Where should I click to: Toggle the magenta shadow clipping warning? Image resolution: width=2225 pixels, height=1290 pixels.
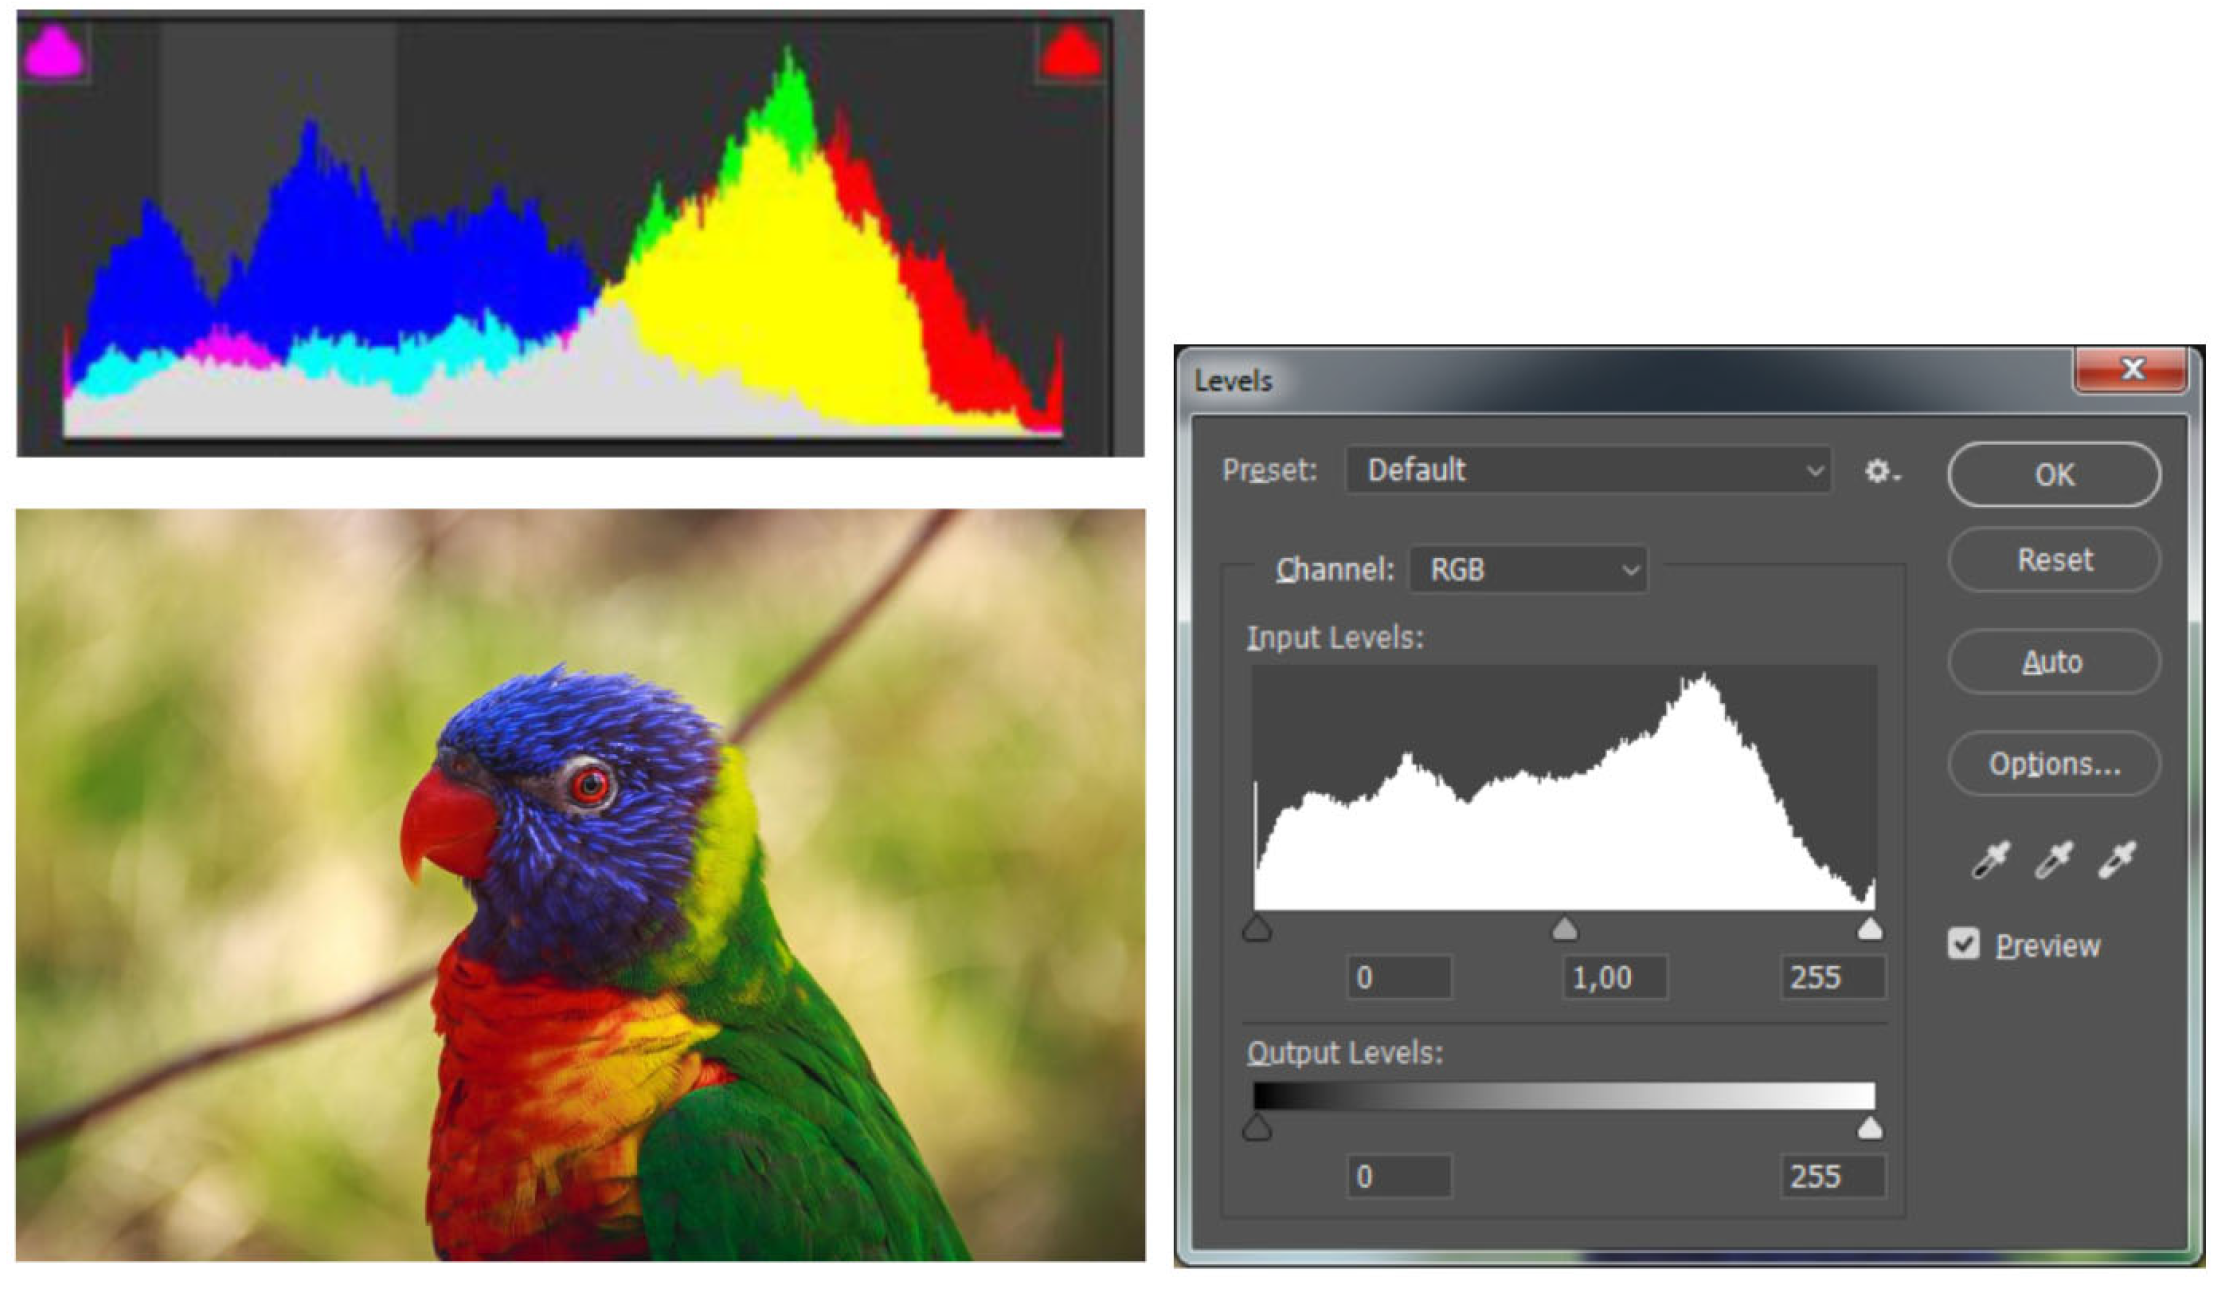[54, 52]
